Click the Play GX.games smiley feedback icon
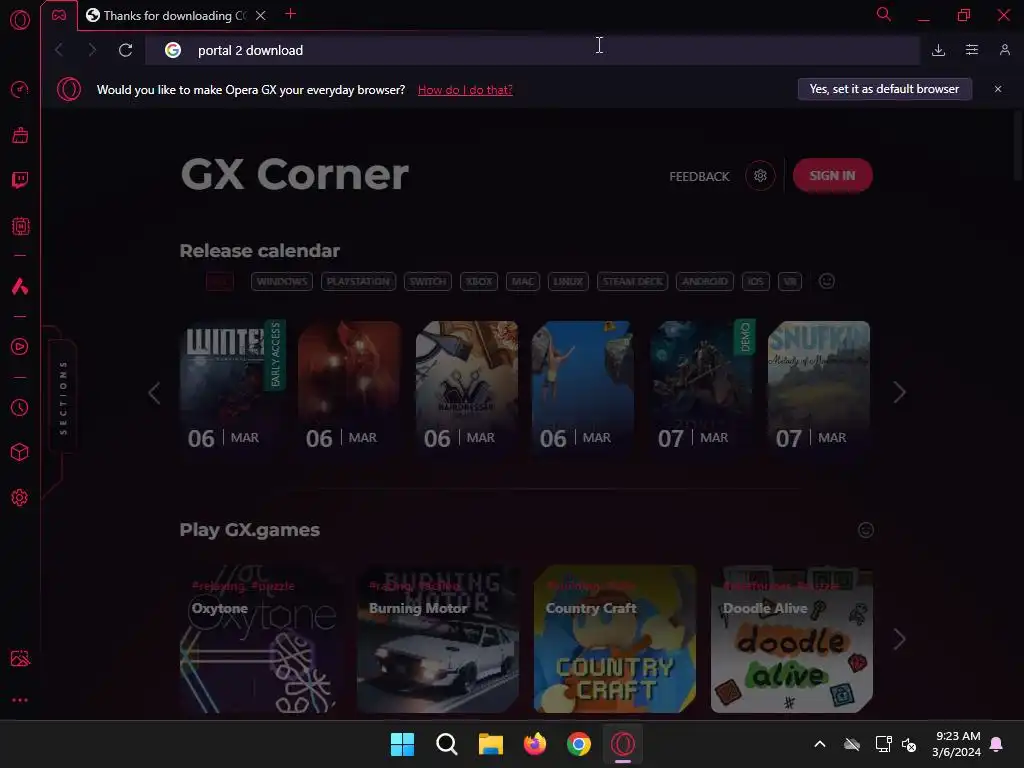 (x=866, y=530)
